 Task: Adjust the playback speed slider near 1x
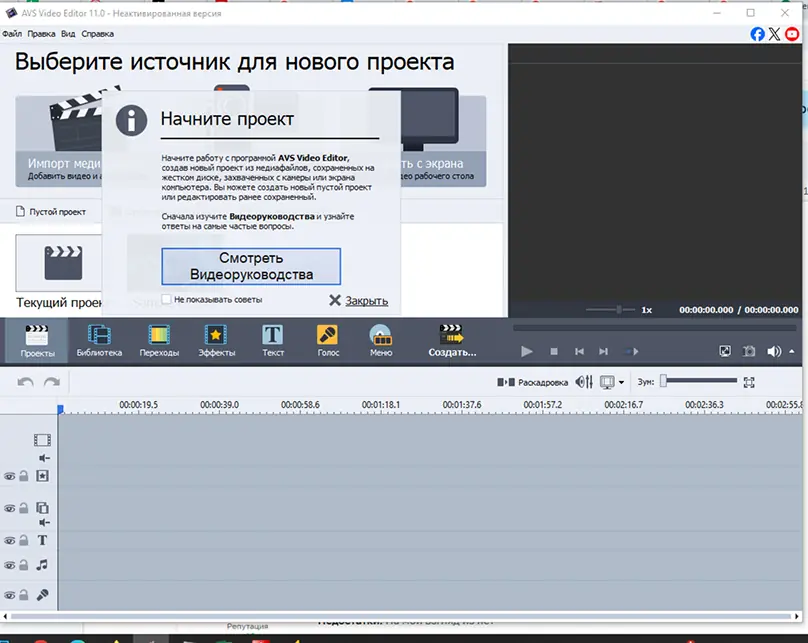coord(611,310)
